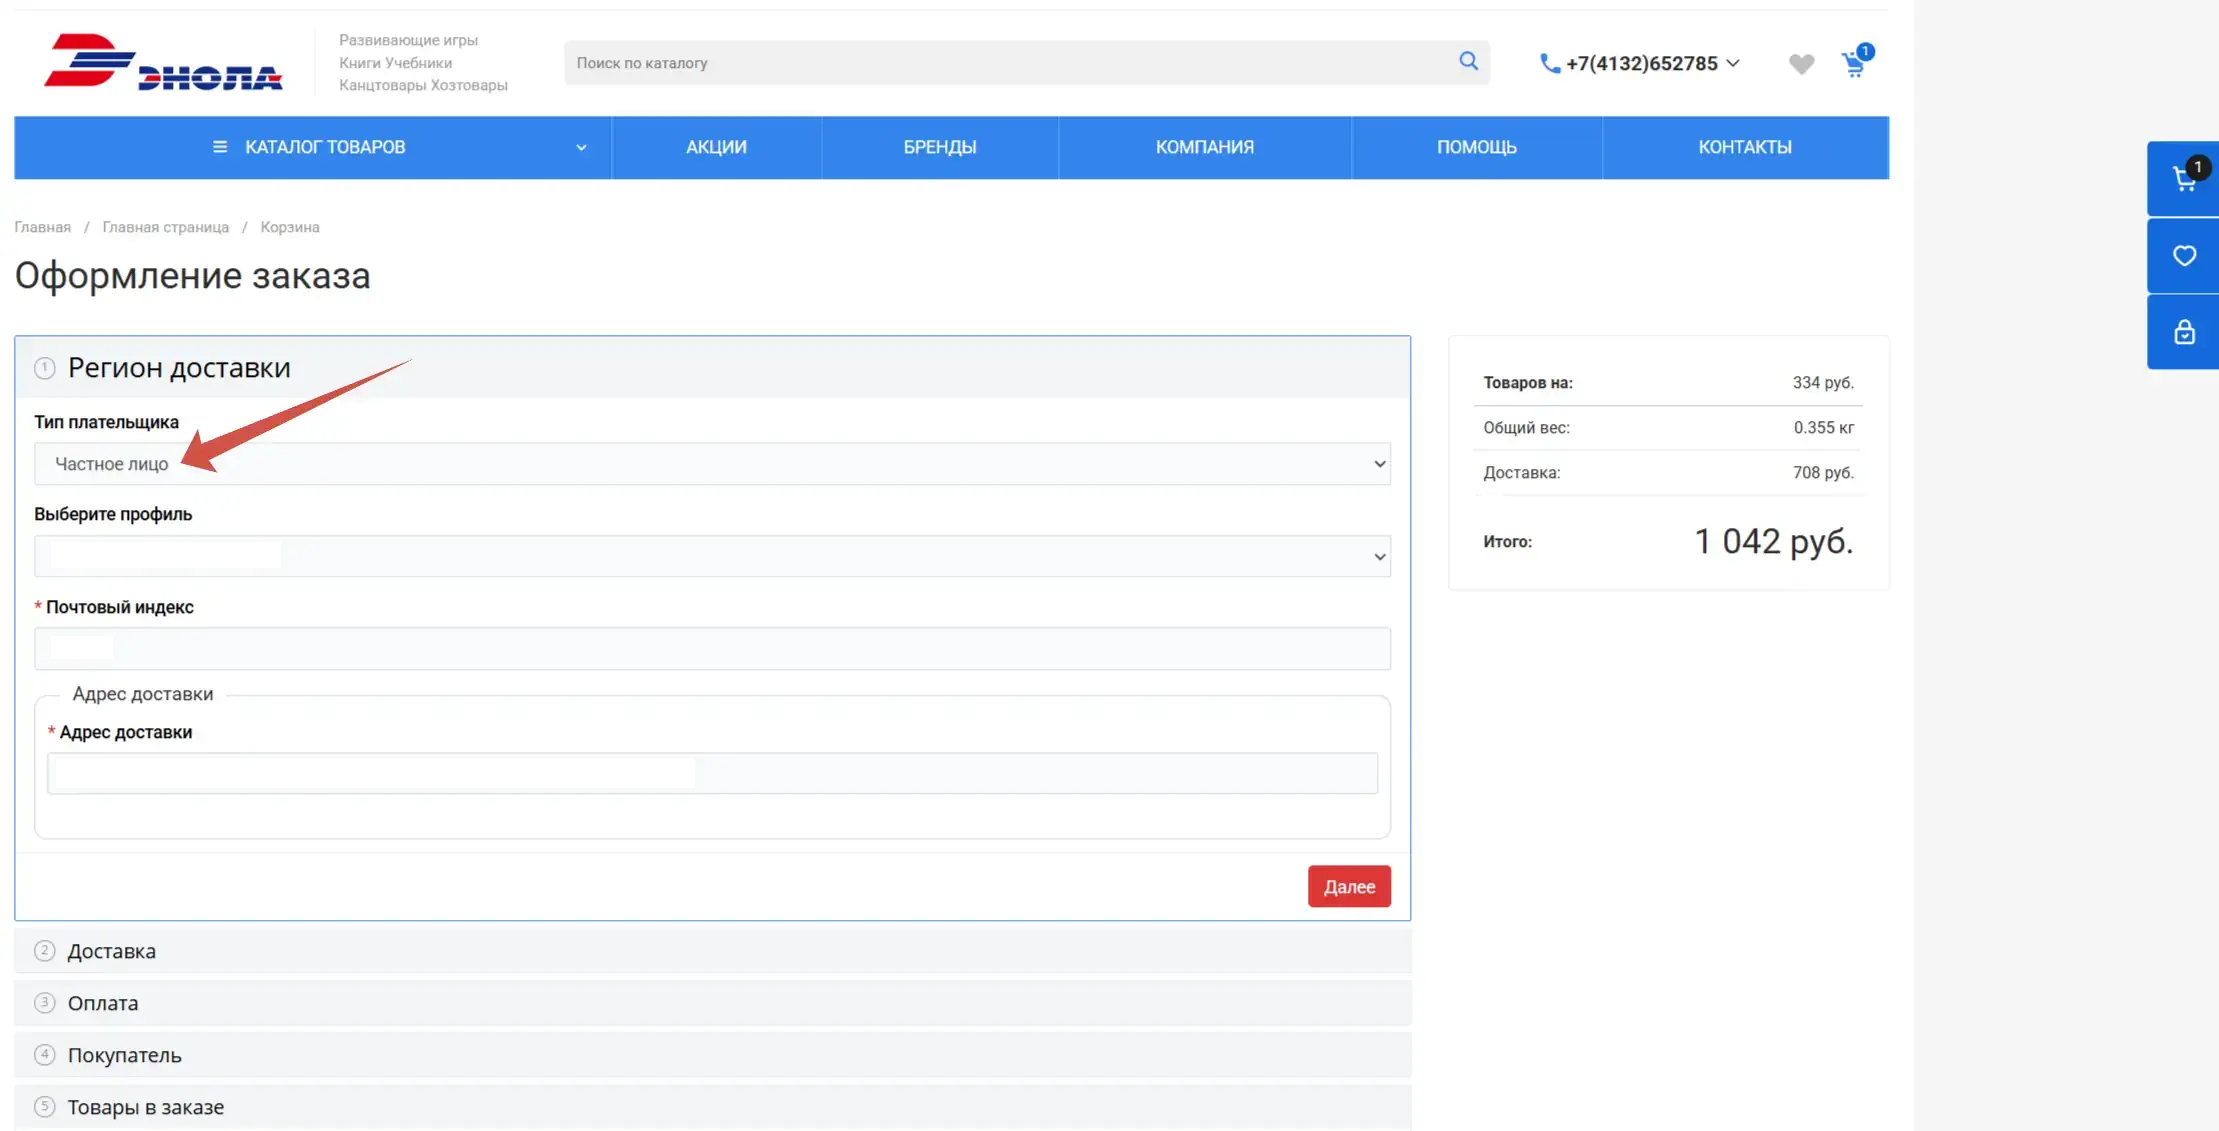Open the header shopping cart icon
This screenshot has width=2219, height=1131.
[1854, 64]
